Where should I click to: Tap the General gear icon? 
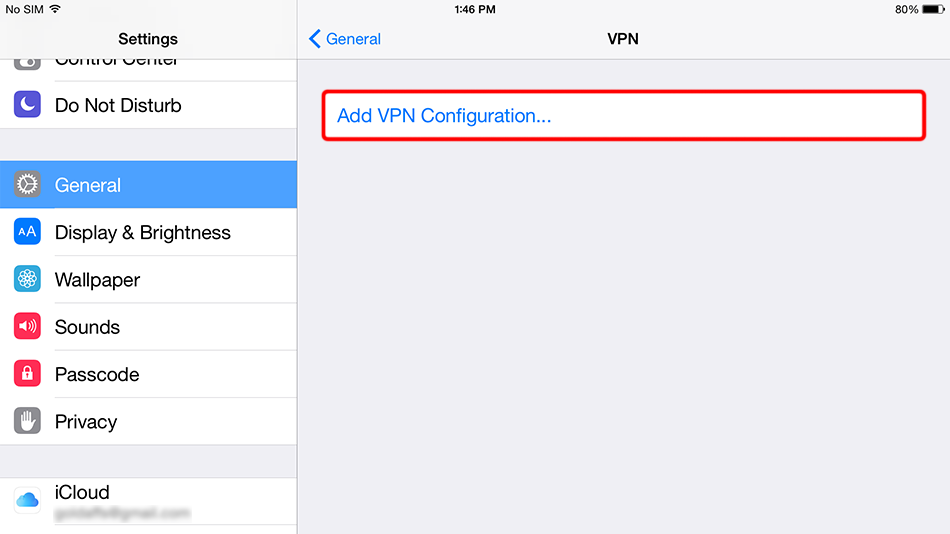(x=27, y=185)
